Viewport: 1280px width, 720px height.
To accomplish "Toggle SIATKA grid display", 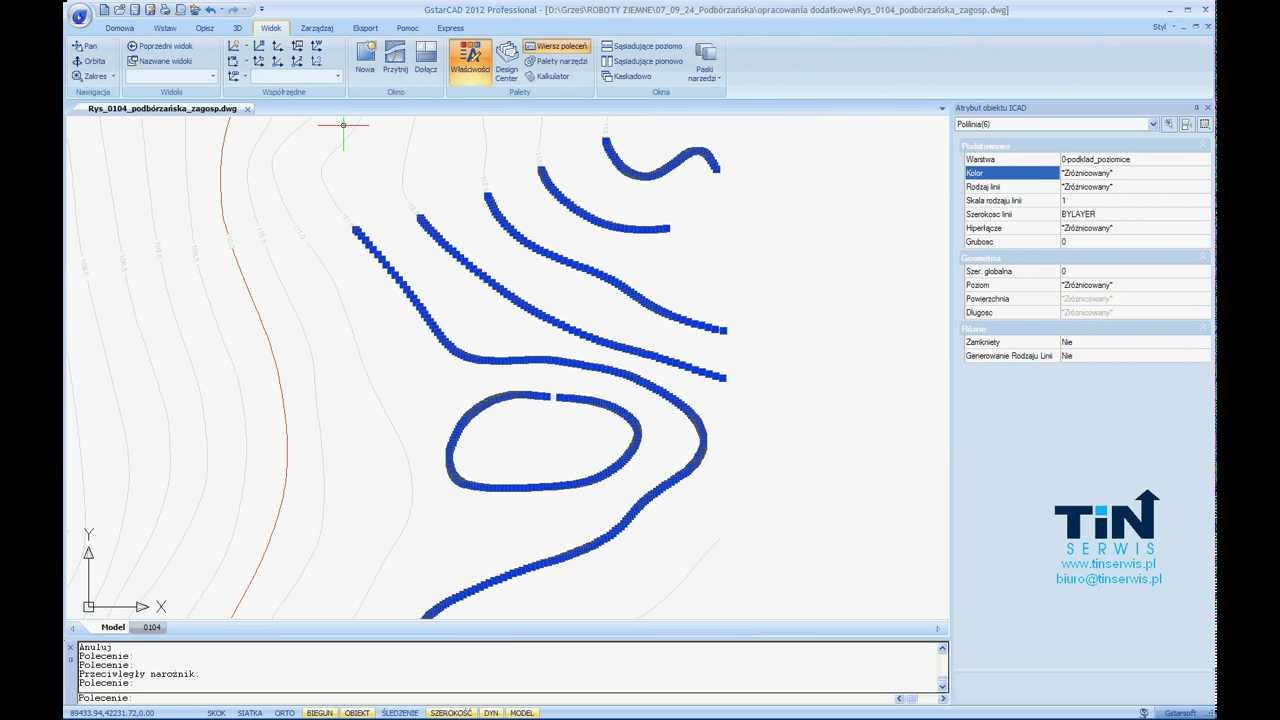I will pos(250,713).
